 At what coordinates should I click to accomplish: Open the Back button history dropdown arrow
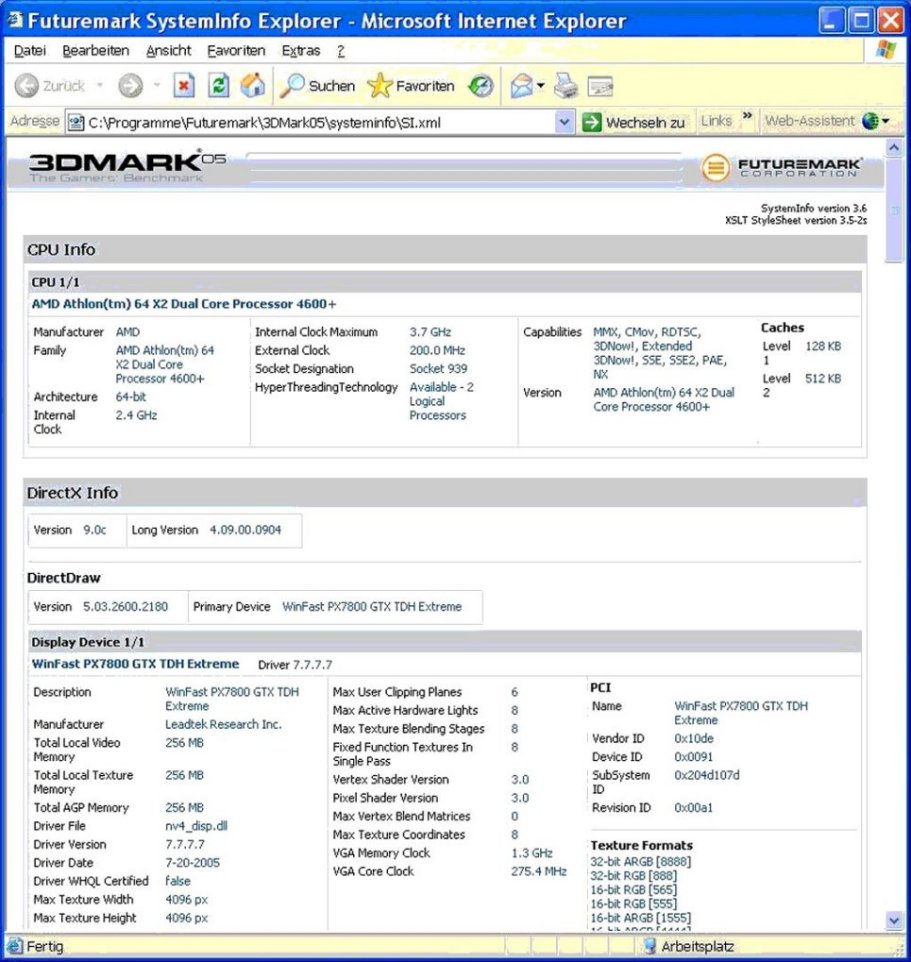point(99,85)
